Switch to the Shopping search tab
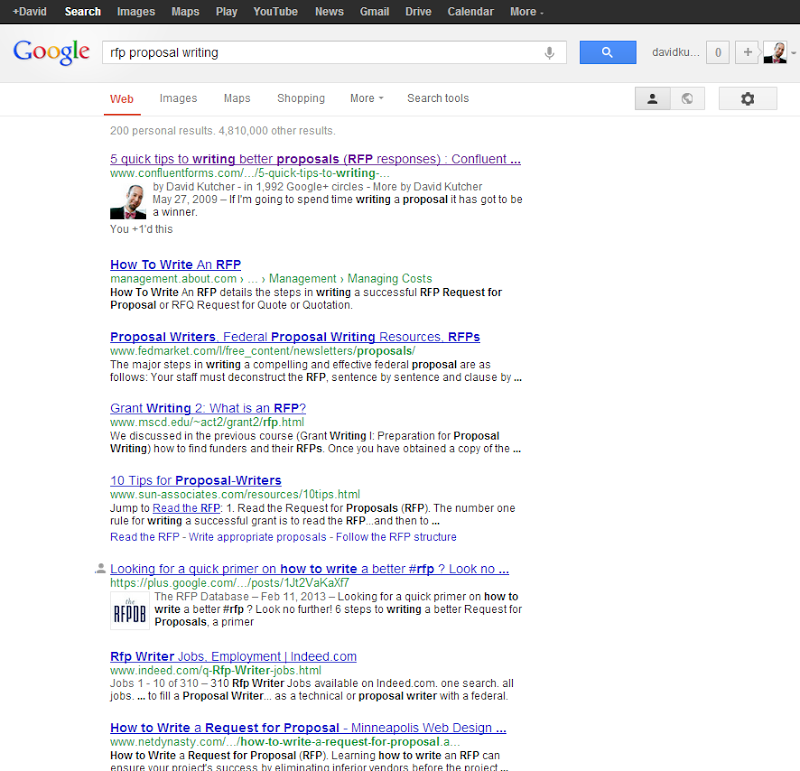The image size is (800, 771). click(x=301, y=98)
